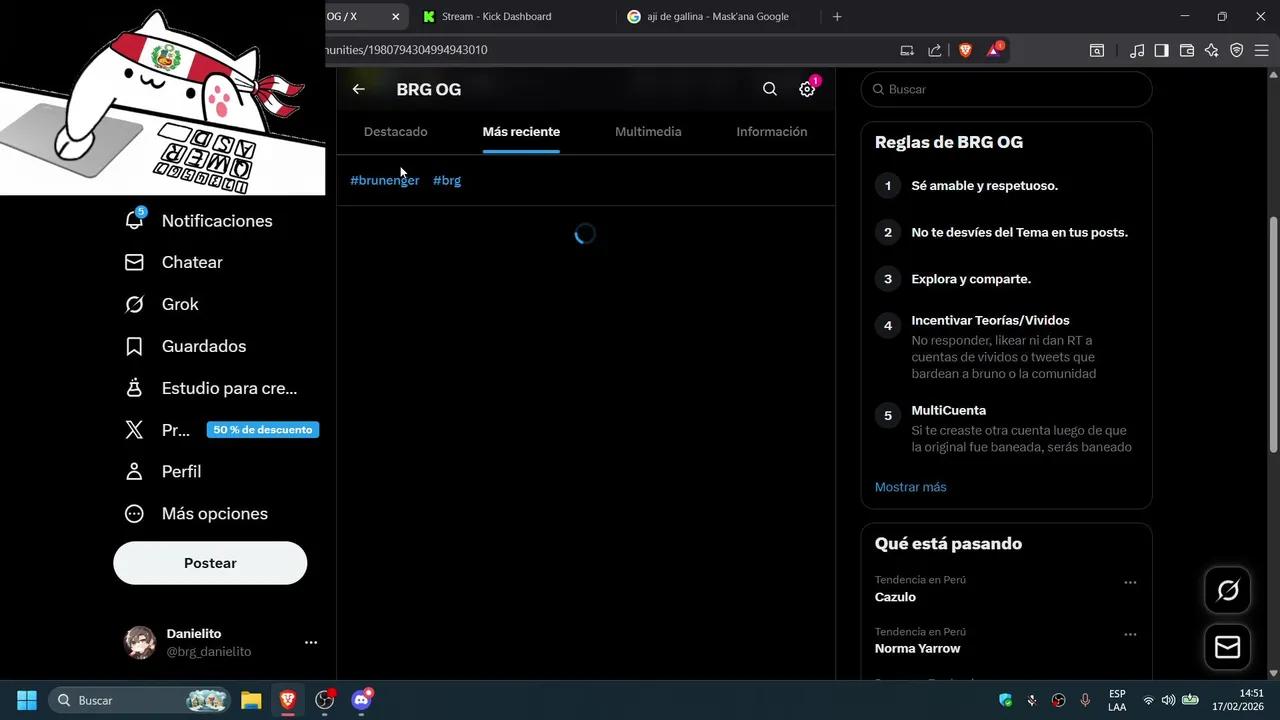Open floating messages envelope button
The image size is (1280, 720).
pyautogui.click(x=1227, y=647)
